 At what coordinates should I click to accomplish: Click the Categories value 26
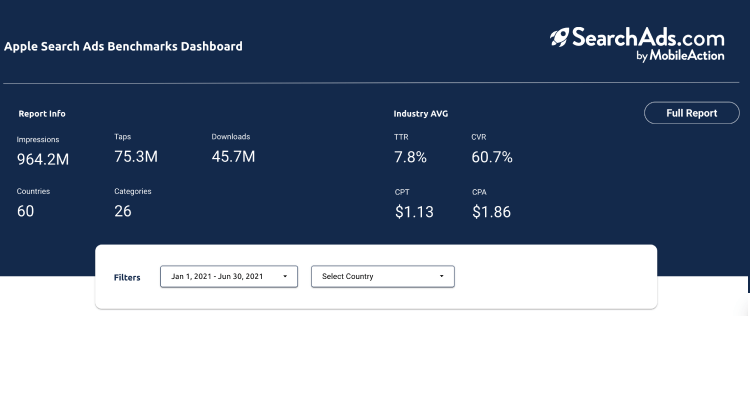(x=123, y=211)
